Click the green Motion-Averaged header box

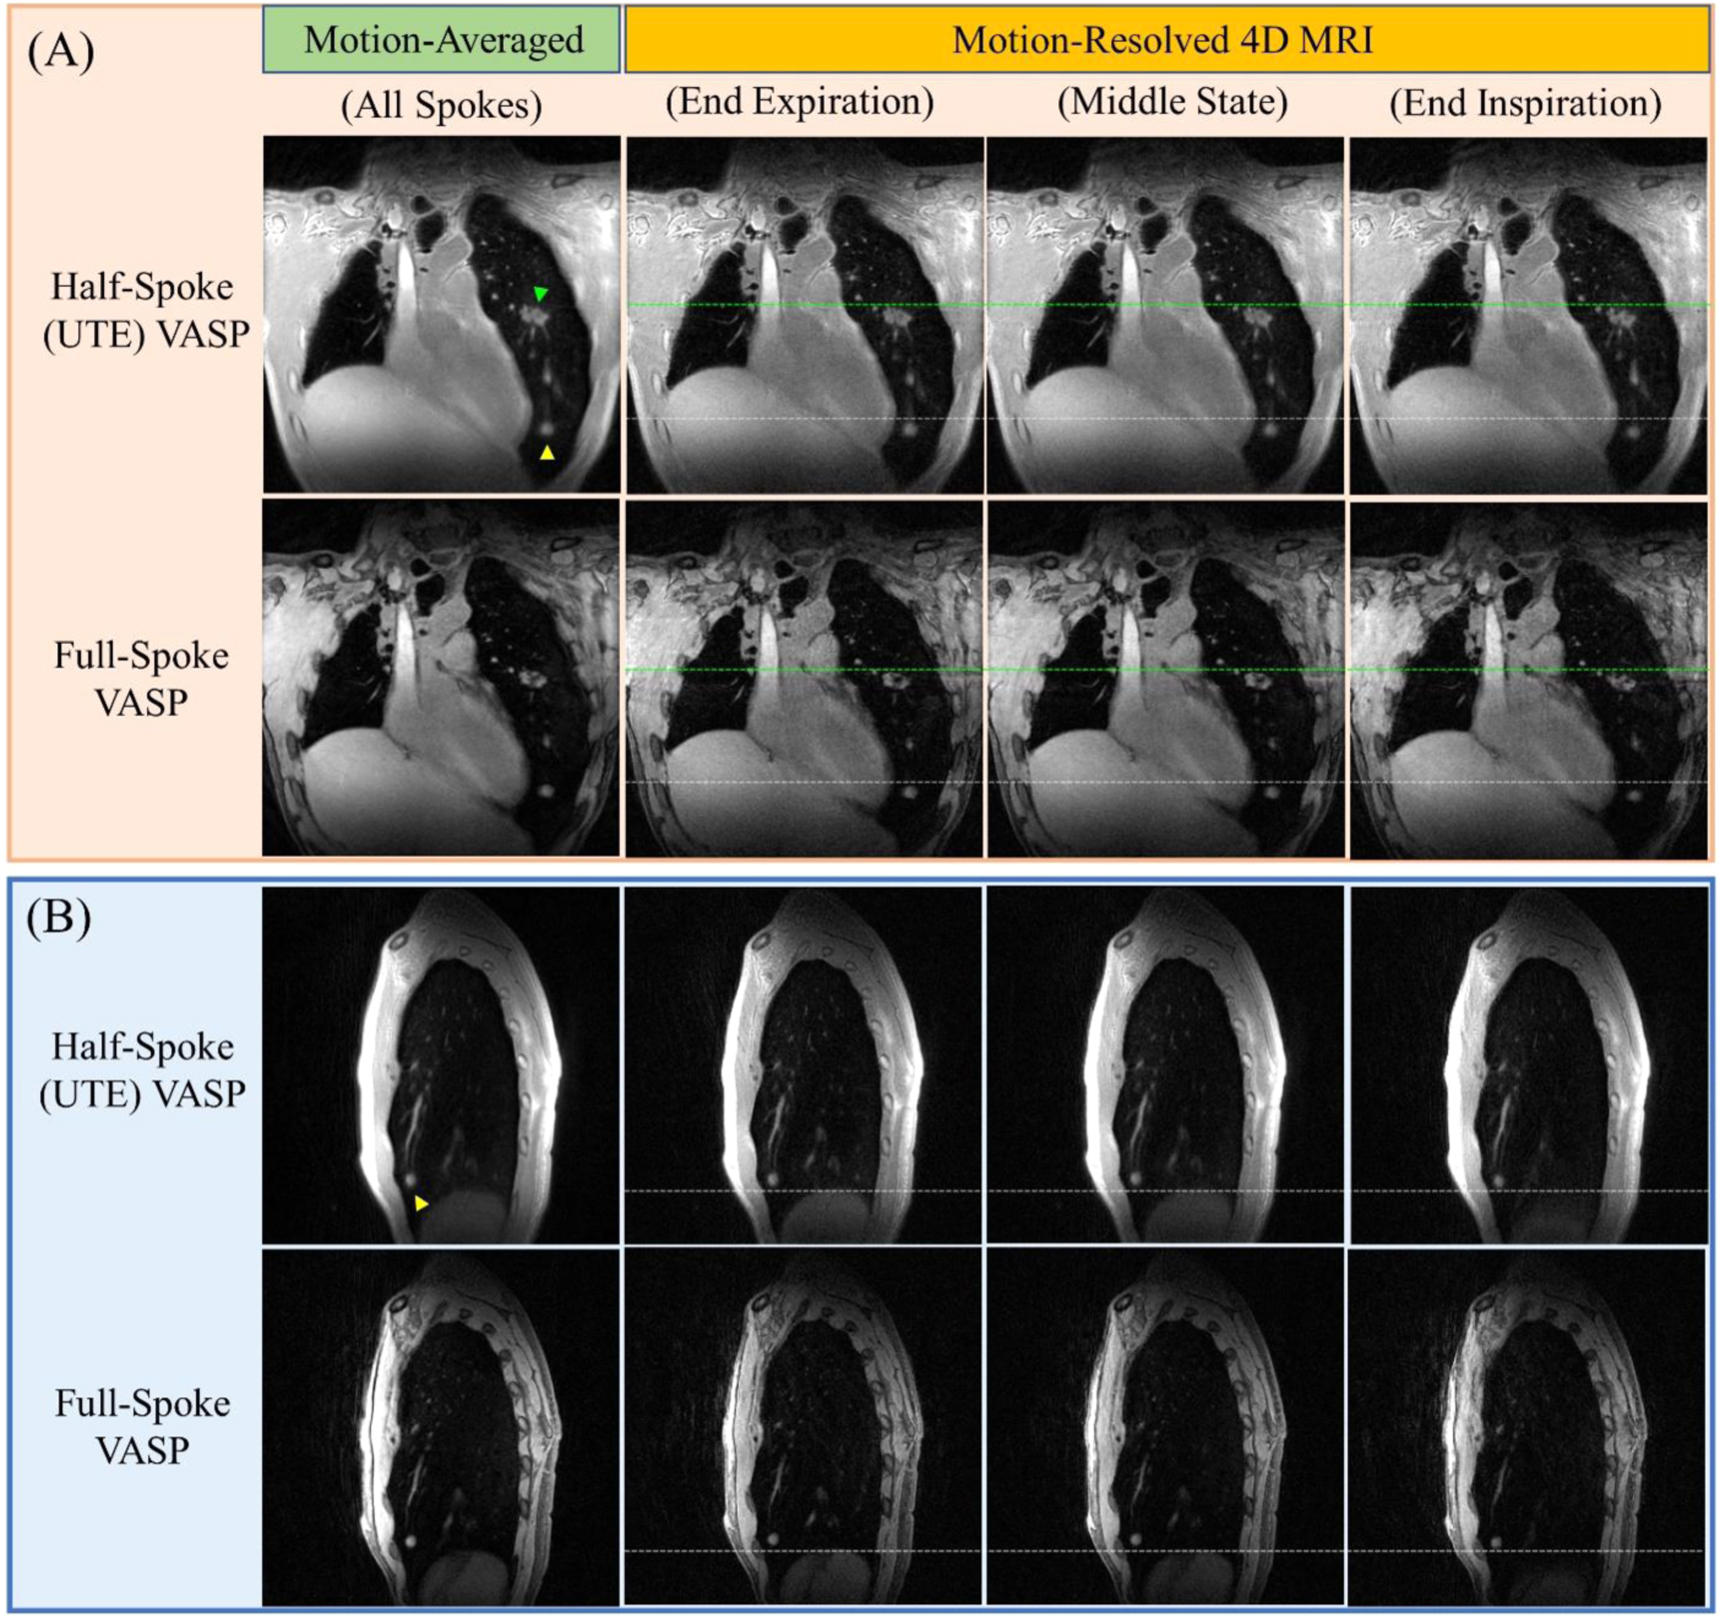tap(442, 40)
